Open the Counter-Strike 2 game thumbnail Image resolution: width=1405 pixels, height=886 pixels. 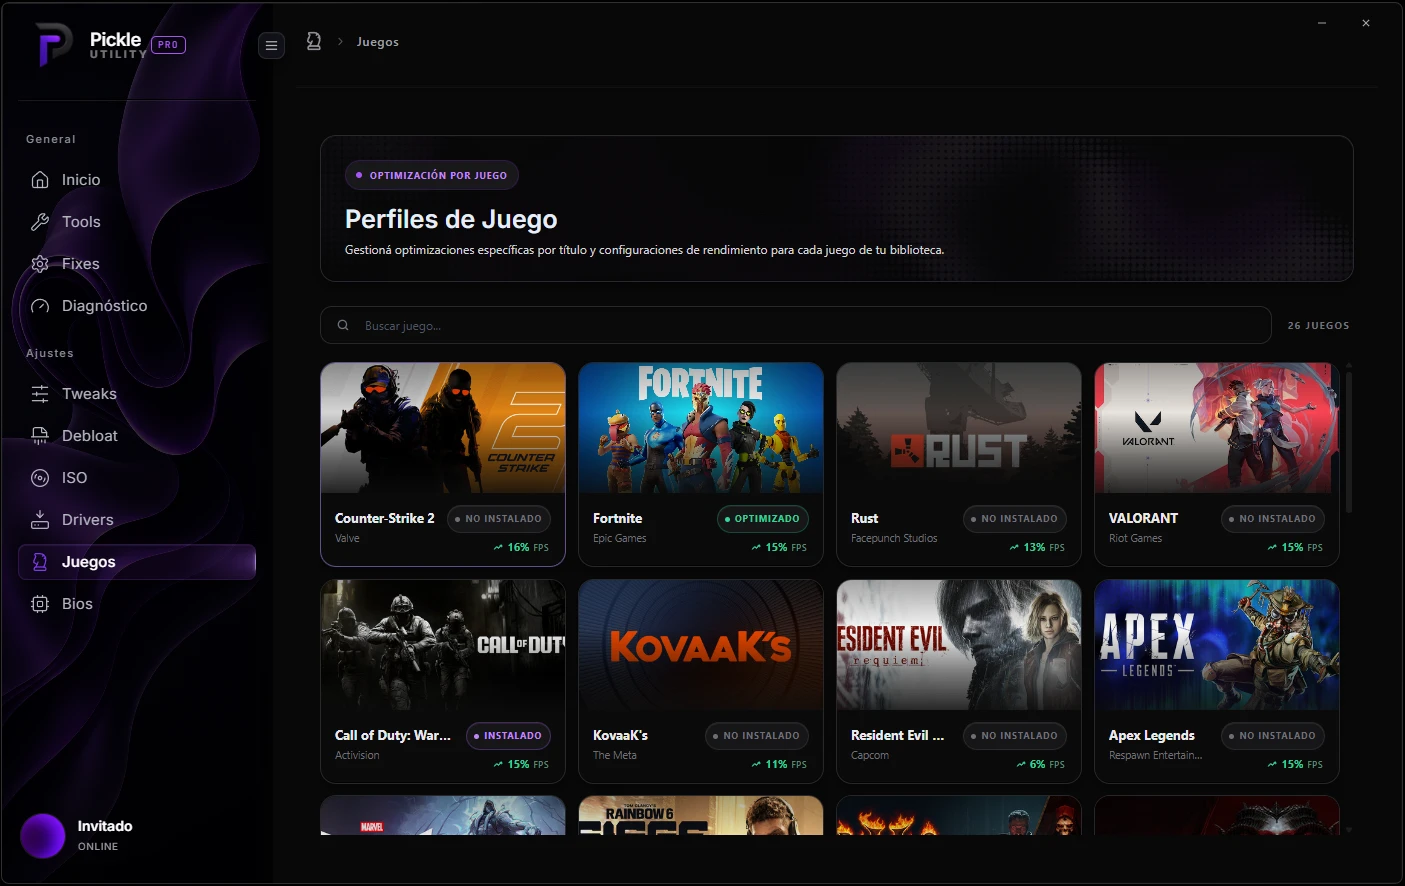[x=443, y=428]
